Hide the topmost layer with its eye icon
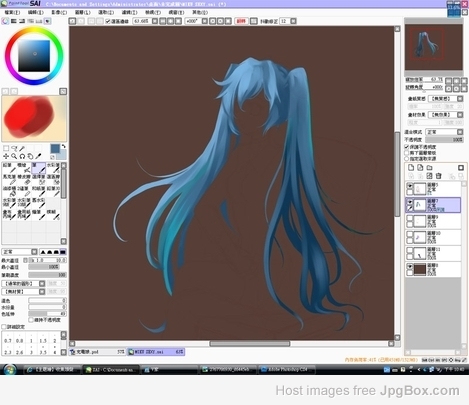 click(x=410, y=186)
